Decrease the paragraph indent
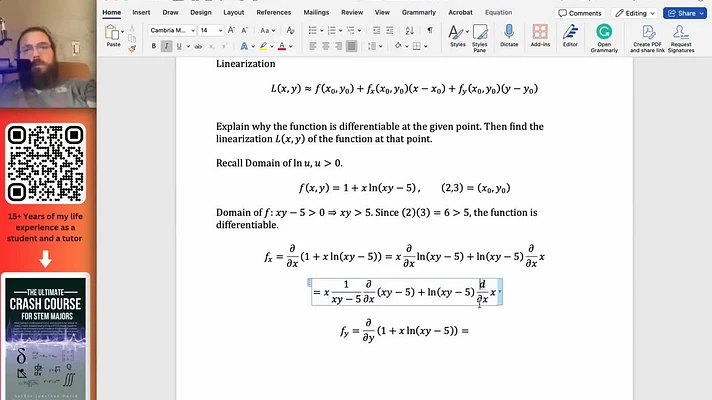 (376, 30)
